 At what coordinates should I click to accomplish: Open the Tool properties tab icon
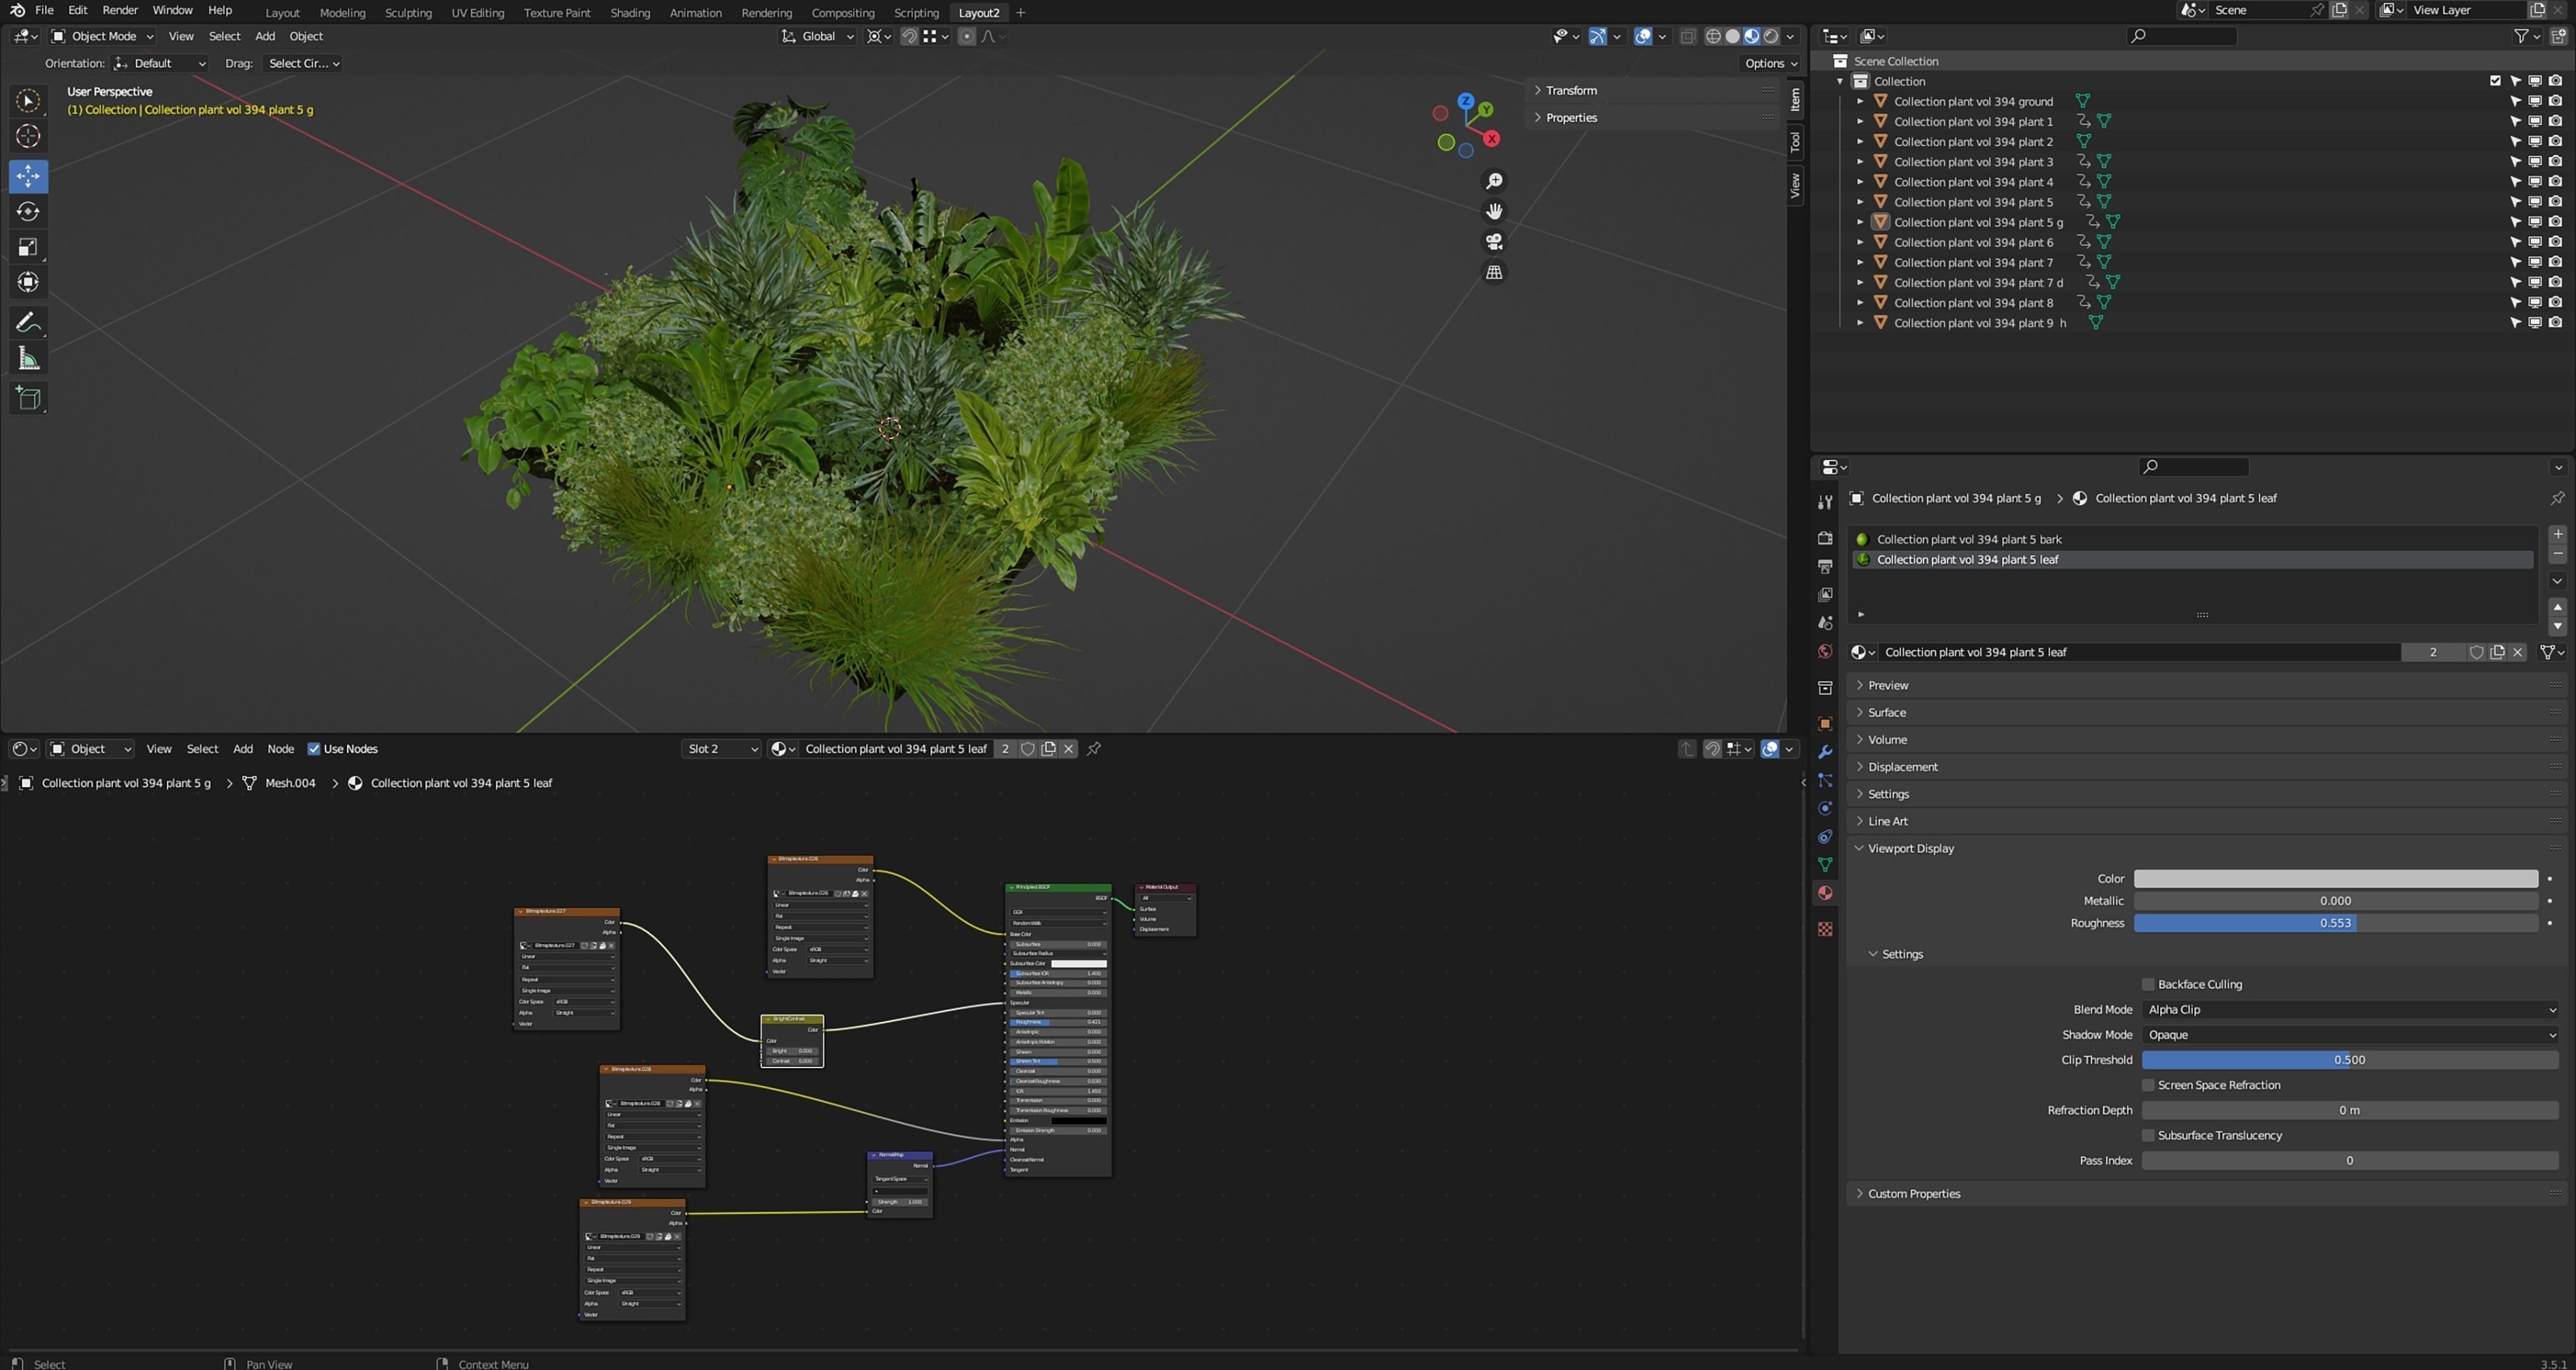point(1825,502)
